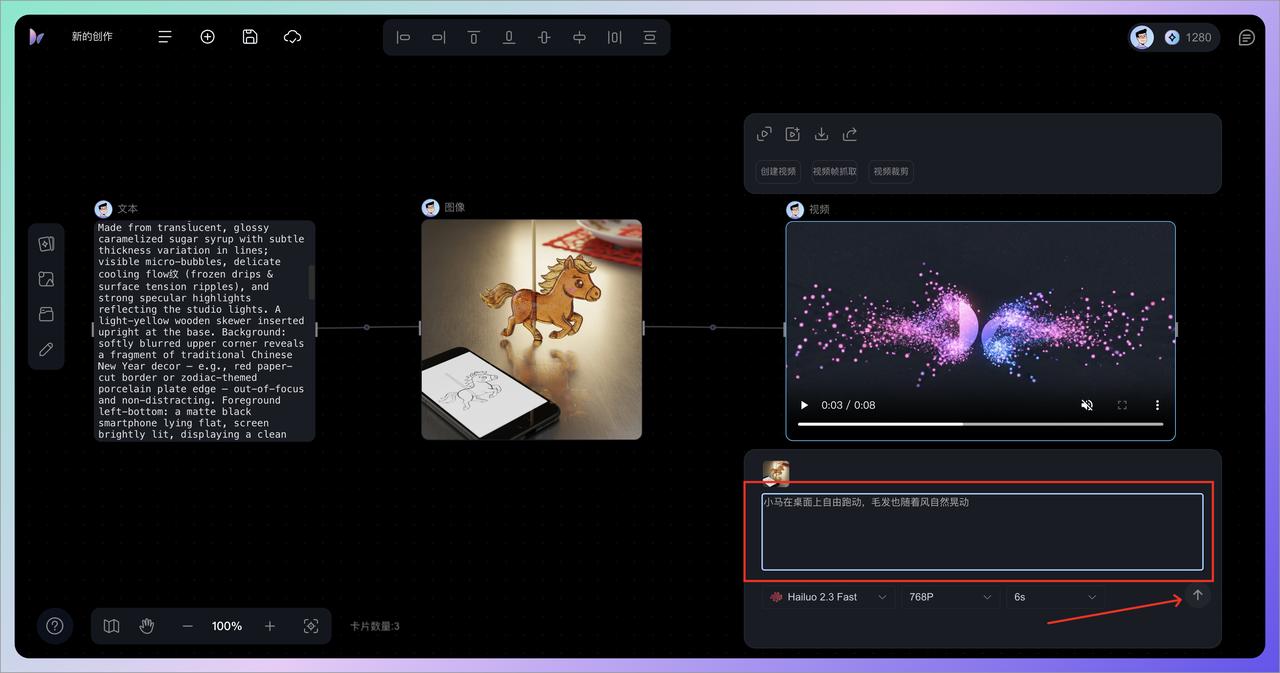Image resolution: width=1280 pixels, height=673 pixels.
Task: Toggle the minimap icon
Action: point(112,626)
